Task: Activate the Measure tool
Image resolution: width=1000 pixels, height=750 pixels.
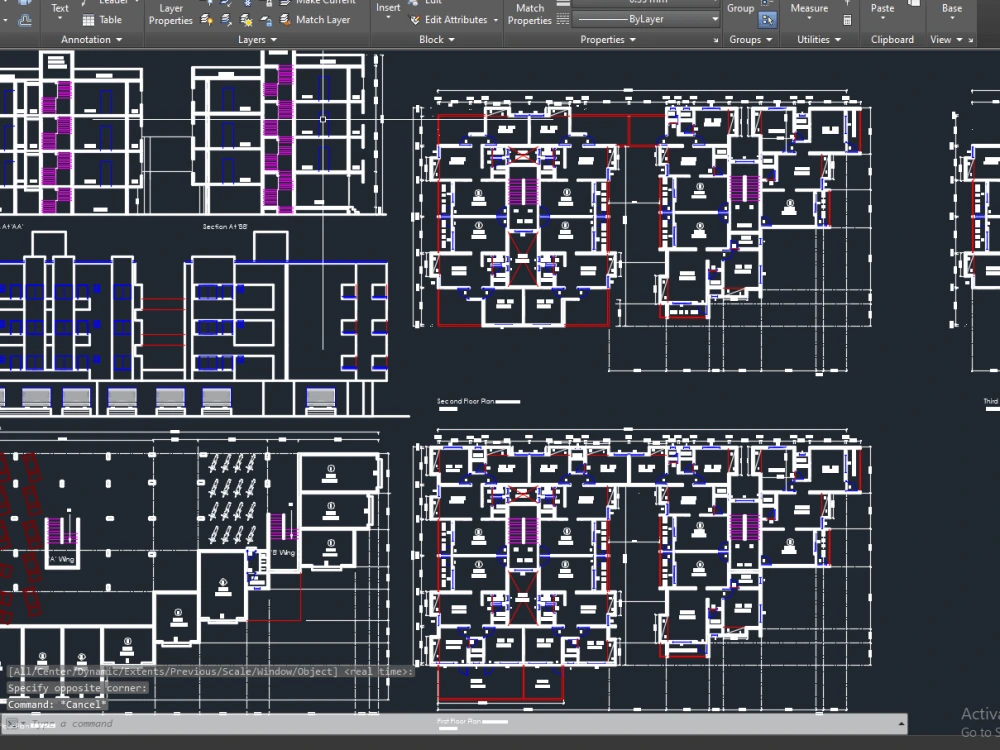Action: [x=808, y=8]
